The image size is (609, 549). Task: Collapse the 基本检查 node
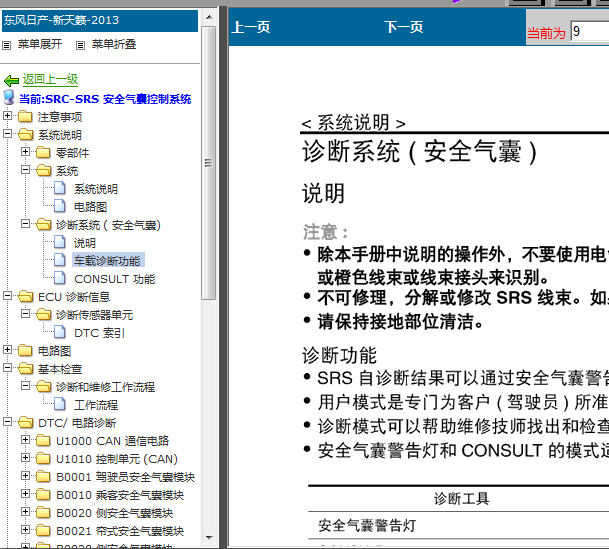click(x=7, y=367)
